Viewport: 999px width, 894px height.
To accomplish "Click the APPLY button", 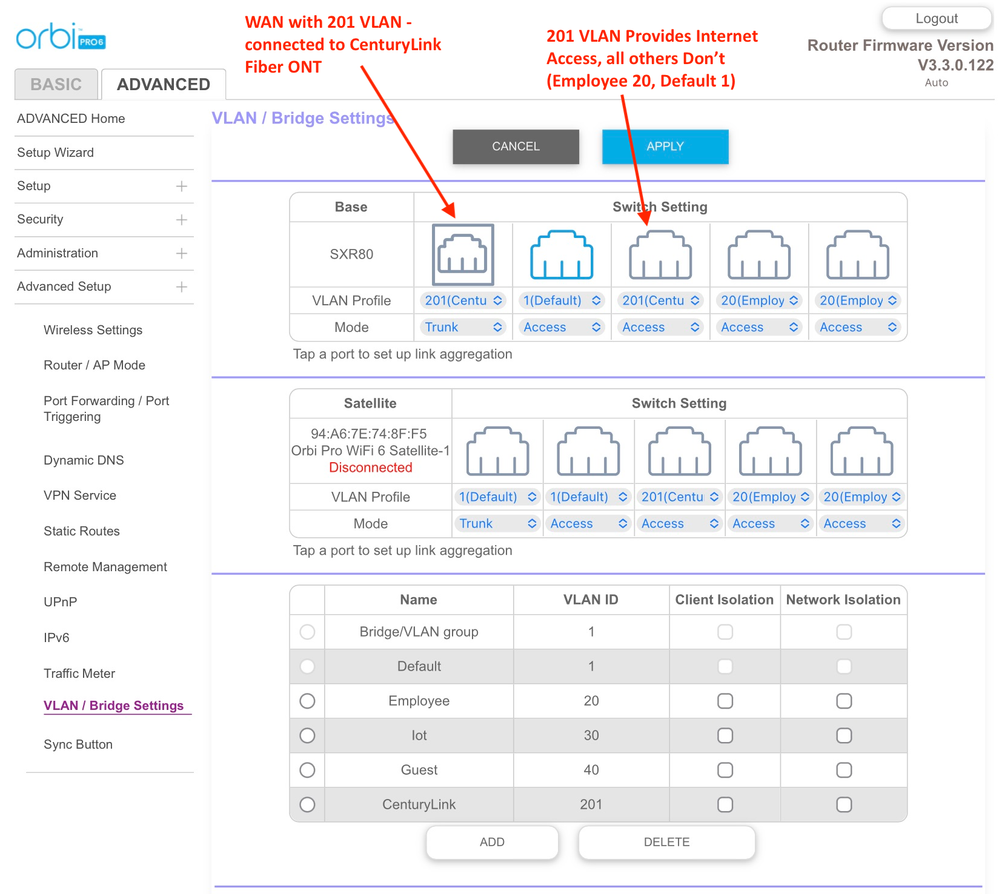I will coord(665,146).
